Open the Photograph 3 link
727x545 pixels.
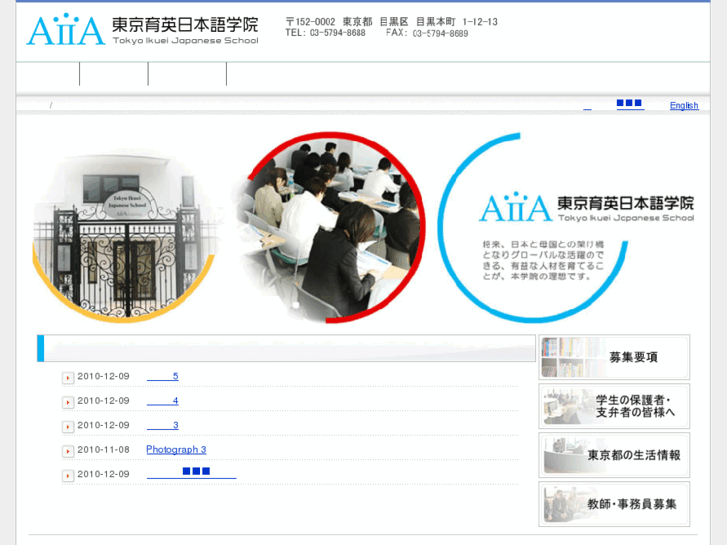[x=176, y=449]
